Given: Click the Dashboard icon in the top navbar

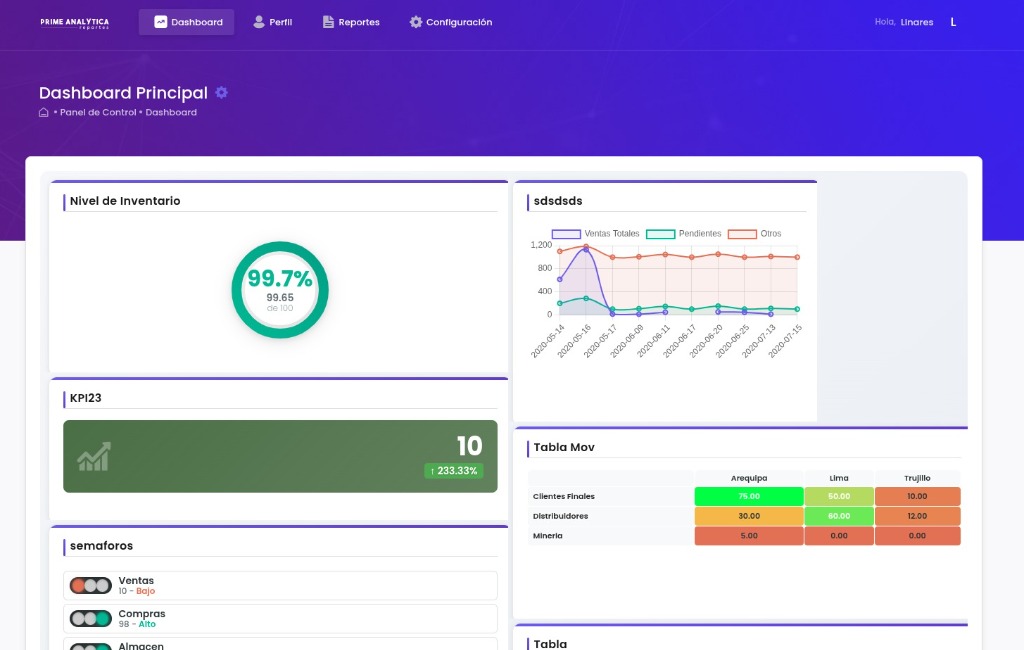Looking at the screenshot, I should click(160, 20).
